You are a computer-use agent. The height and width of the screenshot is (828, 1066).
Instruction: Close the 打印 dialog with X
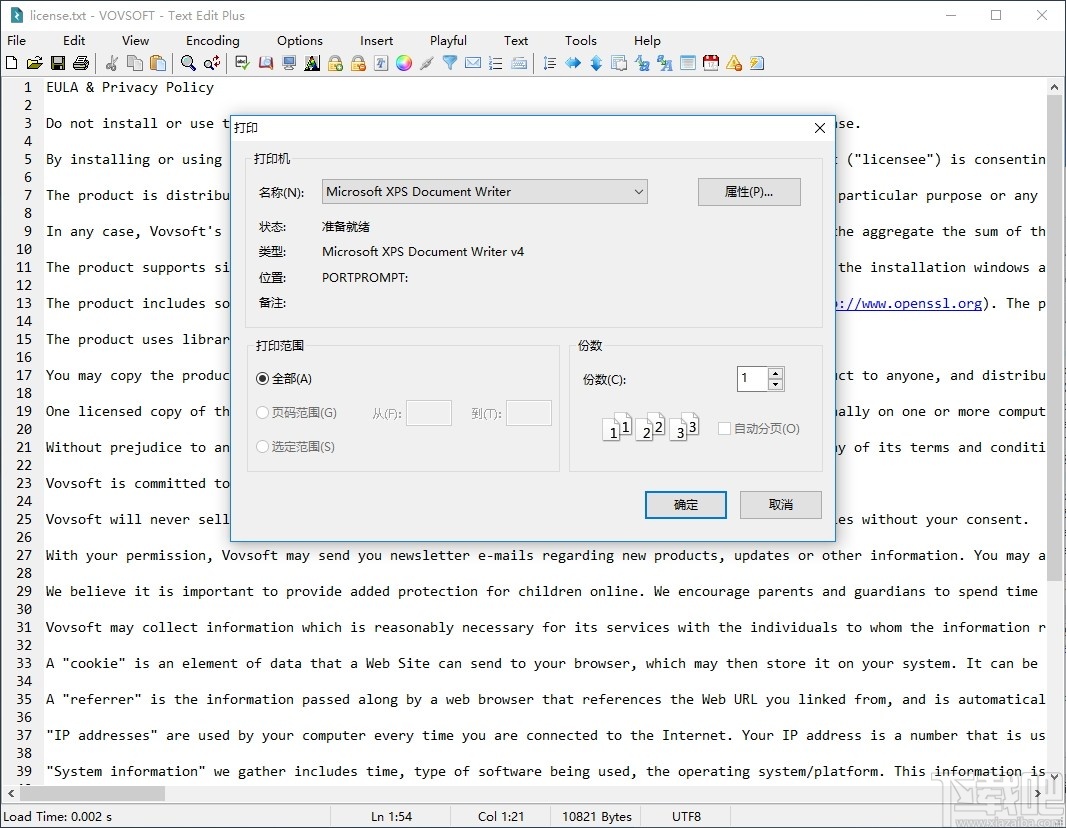point(820,128)
